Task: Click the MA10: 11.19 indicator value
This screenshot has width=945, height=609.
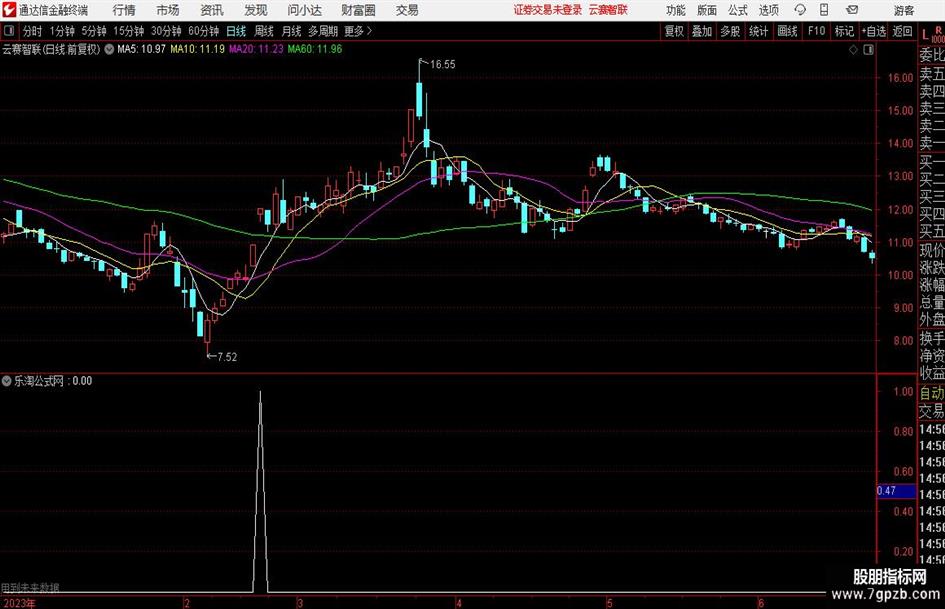Action: click(x=197, y=49)
